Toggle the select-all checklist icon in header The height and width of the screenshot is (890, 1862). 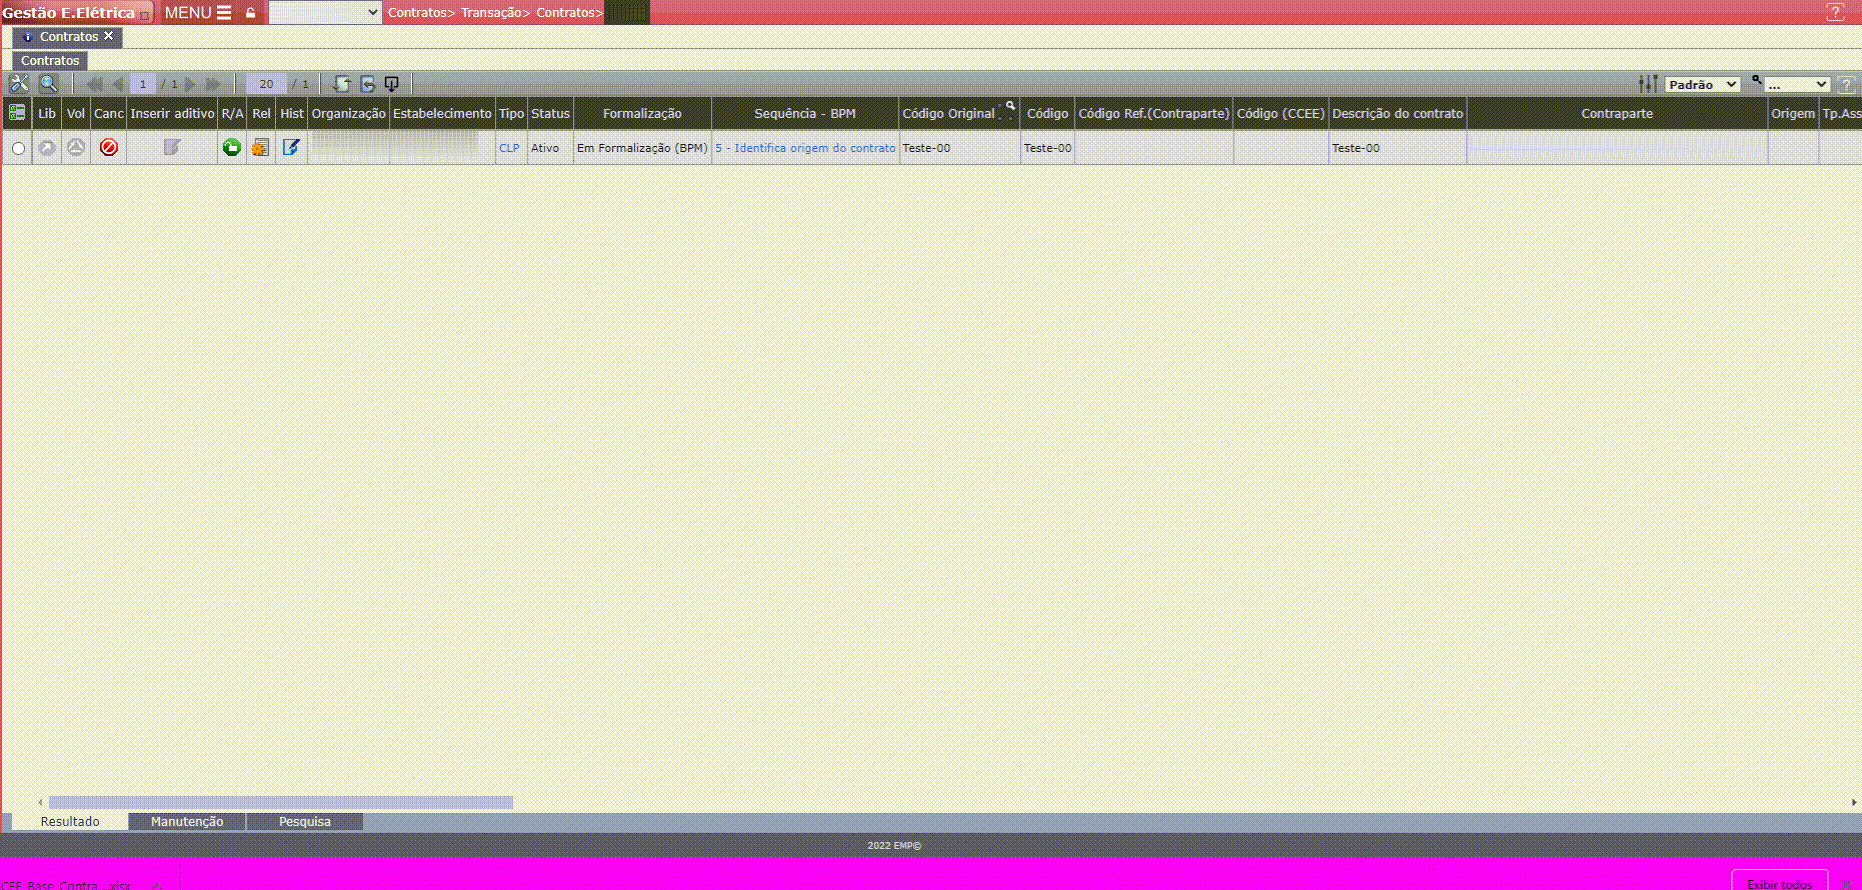[17, 113]
